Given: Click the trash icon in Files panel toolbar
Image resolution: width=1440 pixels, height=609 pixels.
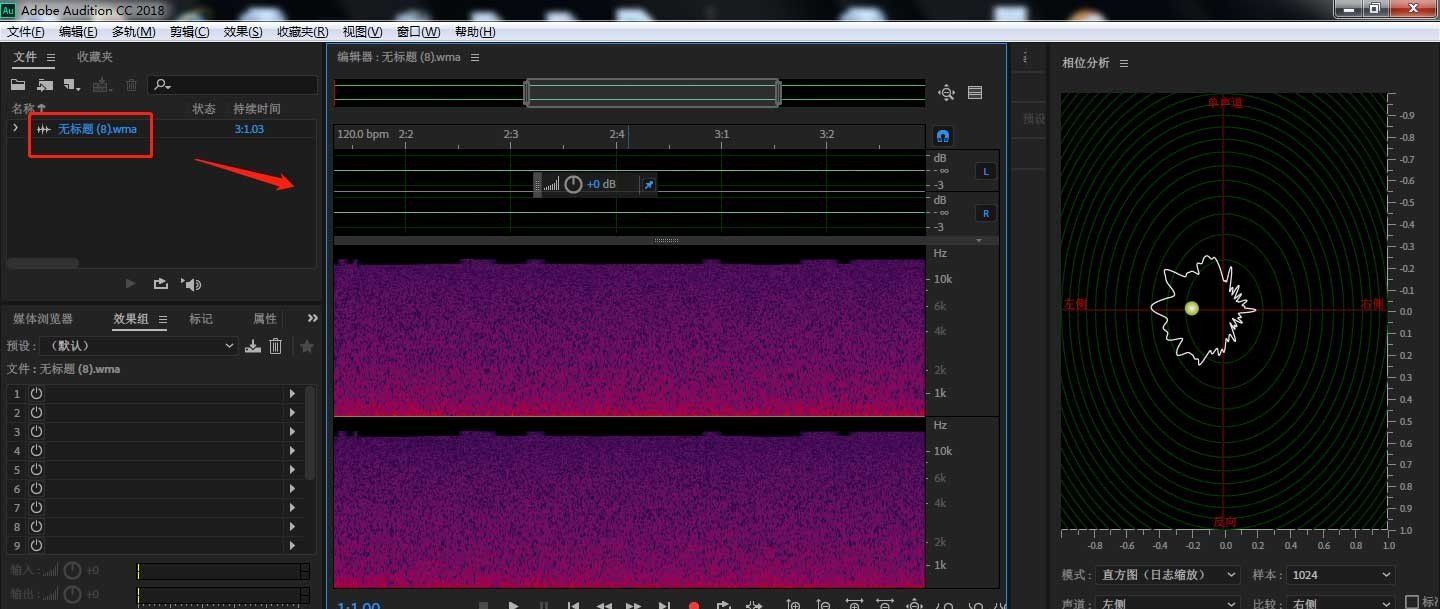Looking at the screenshot, I should [x=131, y=85].
